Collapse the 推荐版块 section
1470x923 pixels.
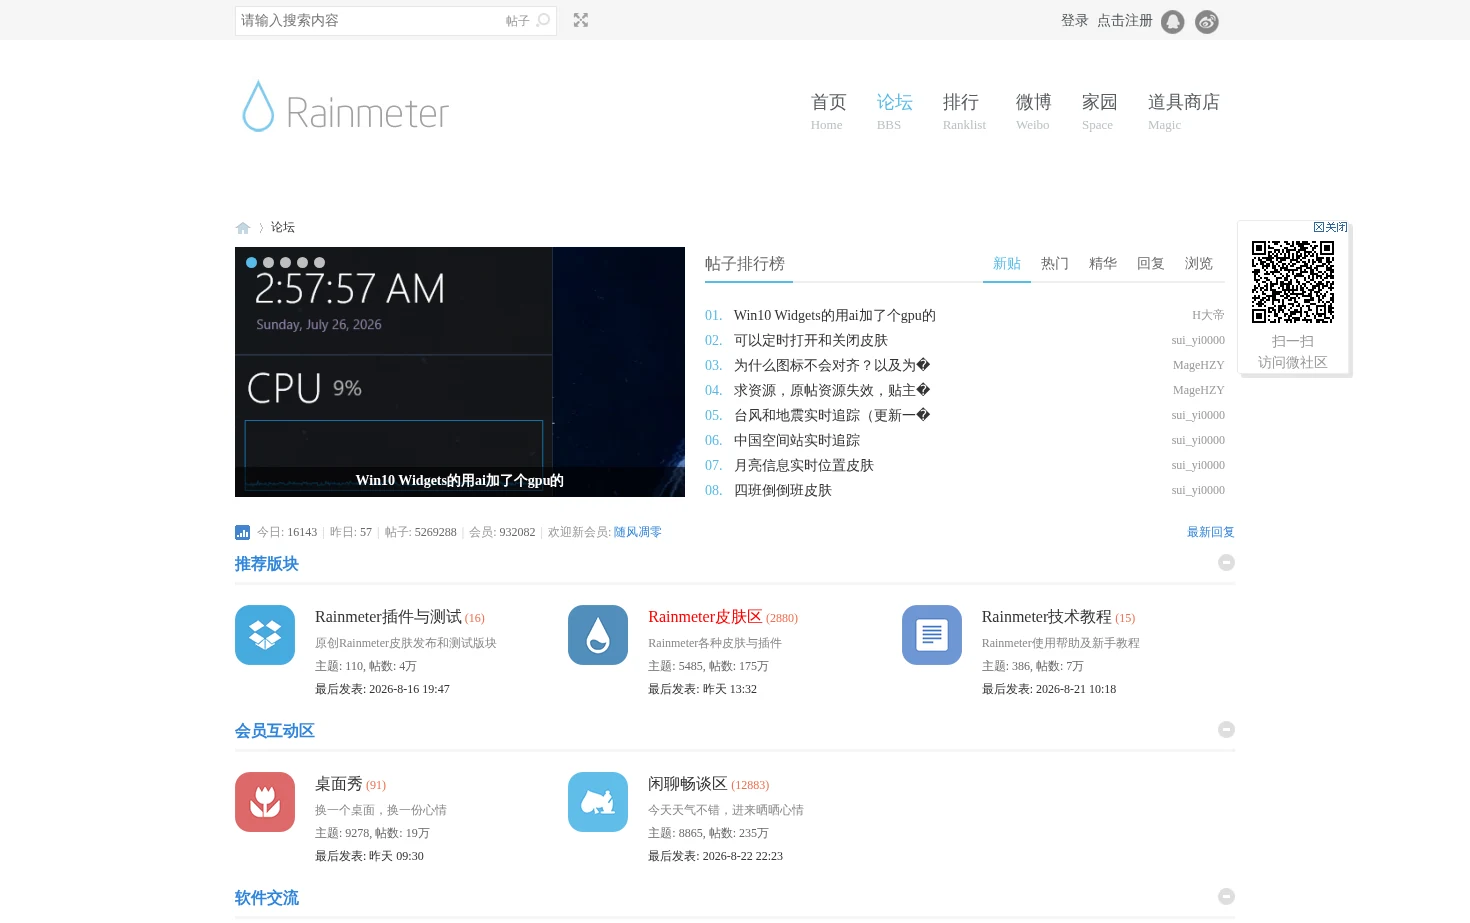pos(1226,563)
